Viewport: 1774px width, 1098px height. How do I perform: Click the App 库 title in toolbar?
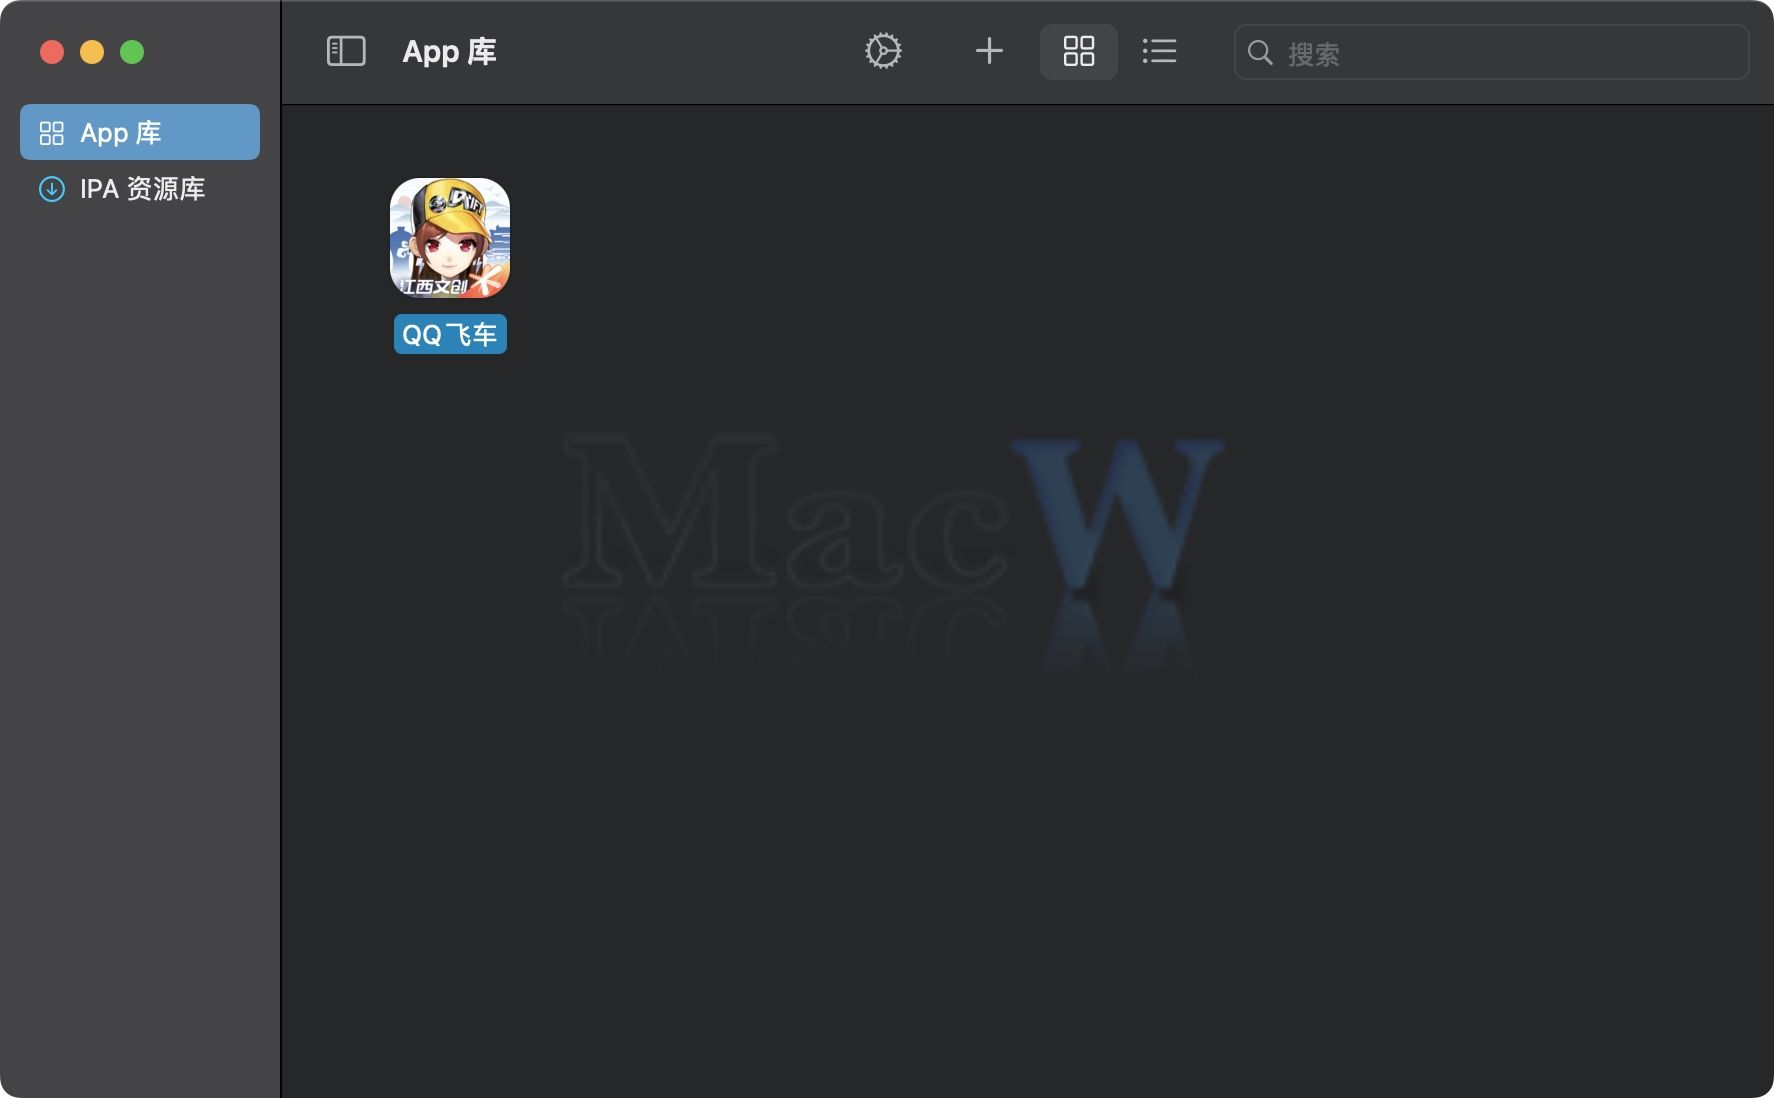(450, 52)
